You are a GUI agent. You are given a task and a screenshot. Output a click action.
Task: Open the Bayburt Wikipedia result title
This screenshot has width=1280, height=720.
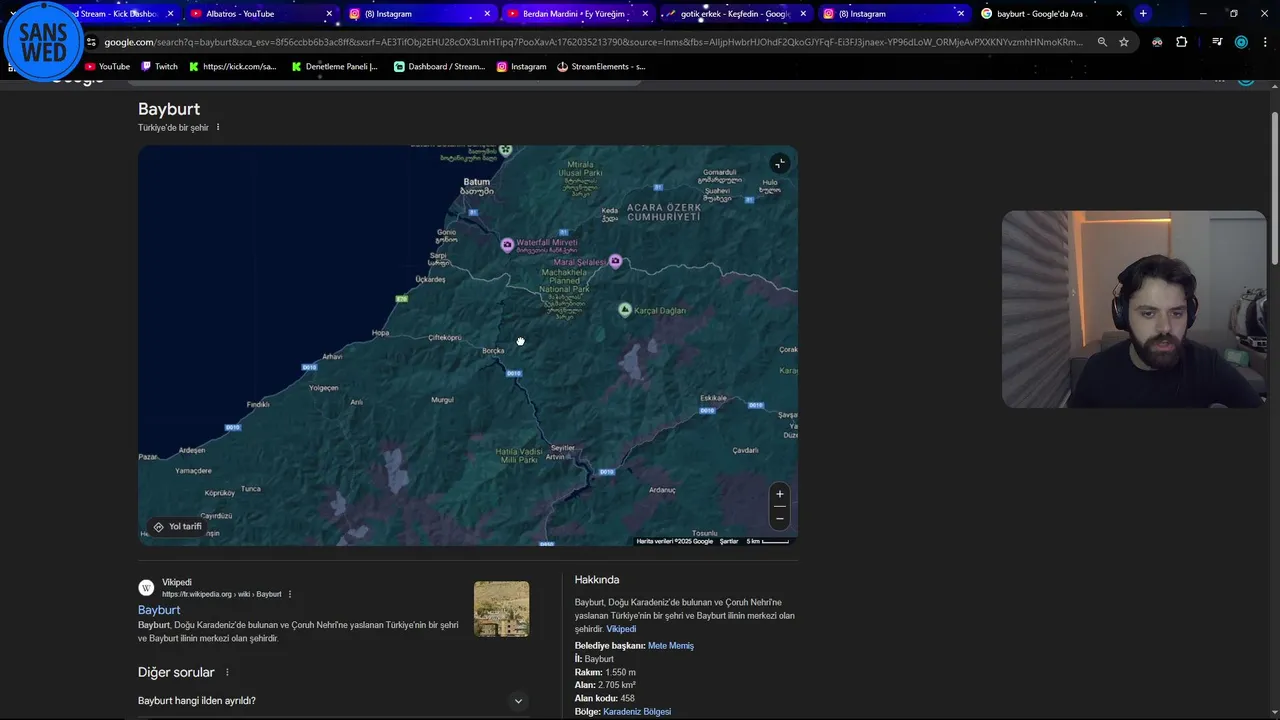(159, 610)
